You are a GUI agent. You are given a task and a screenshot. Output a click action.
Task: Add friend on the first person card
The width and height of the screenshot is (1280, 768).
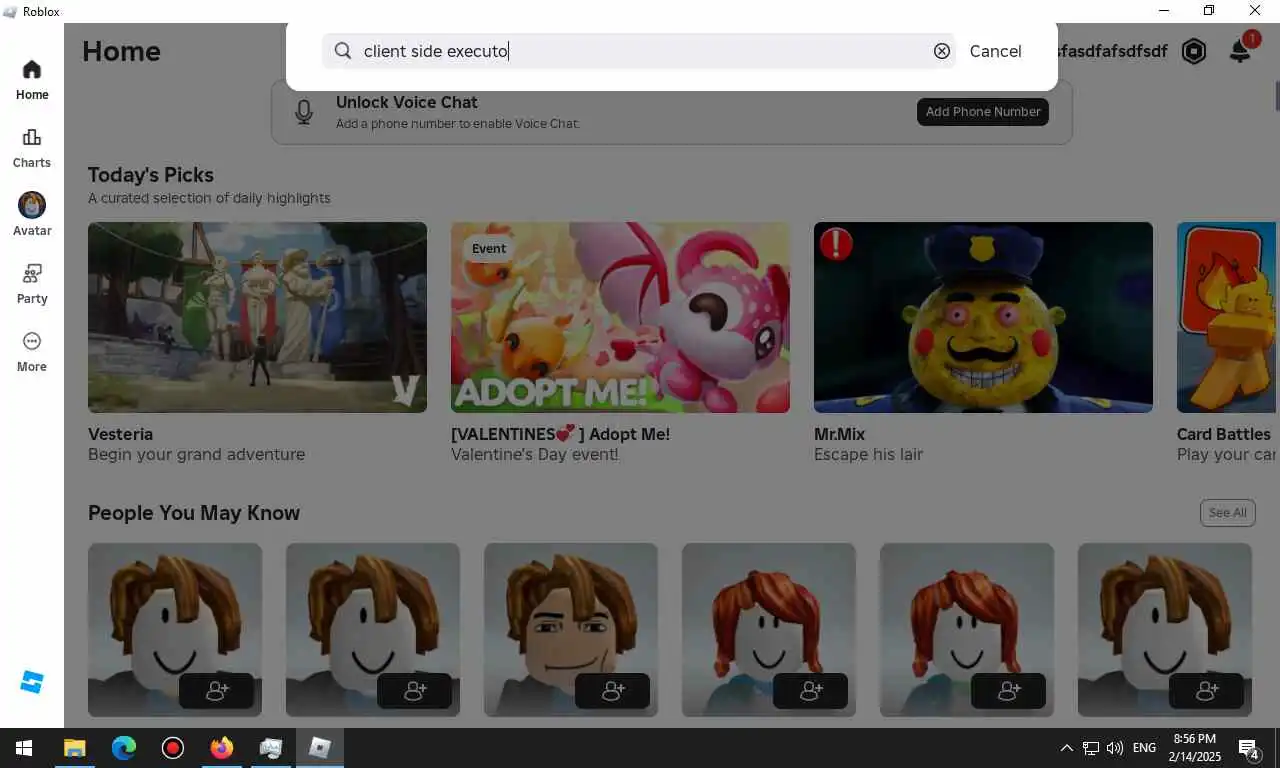216,691
